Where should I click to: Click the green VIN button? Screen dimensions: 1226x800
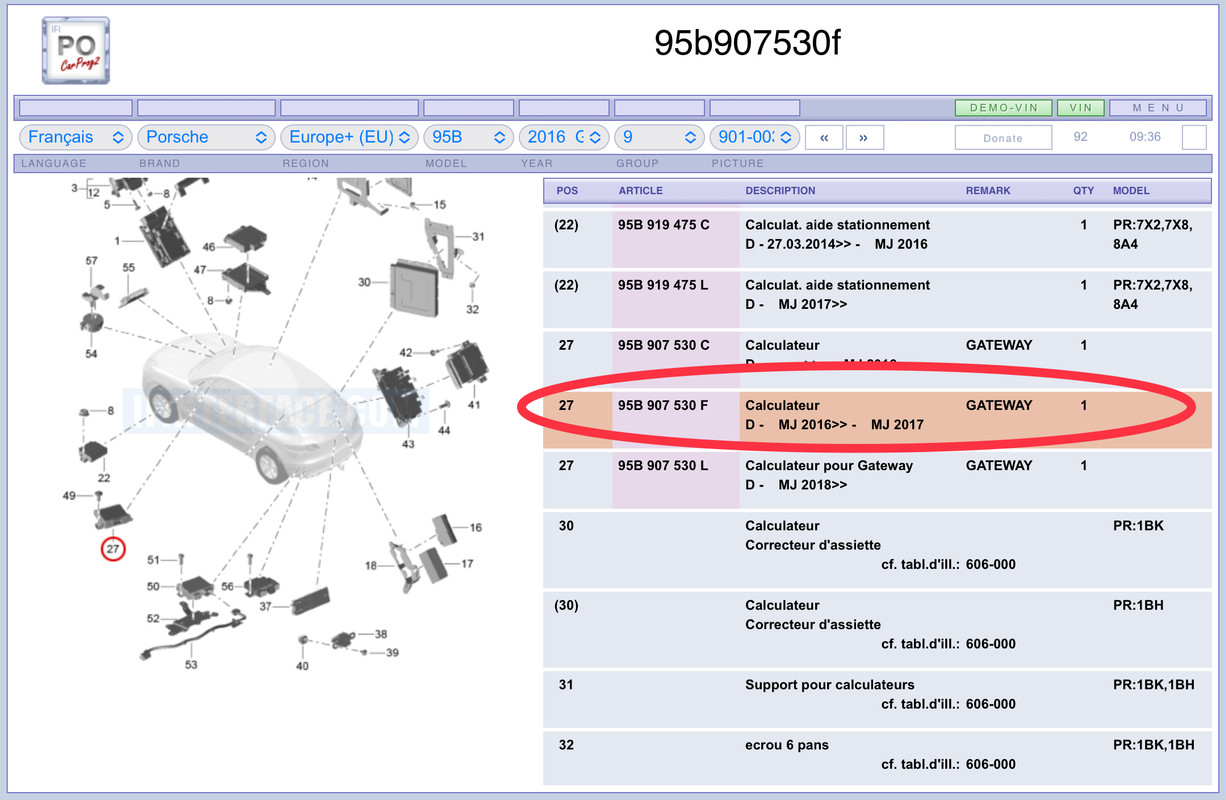[x=1081, y=107]
